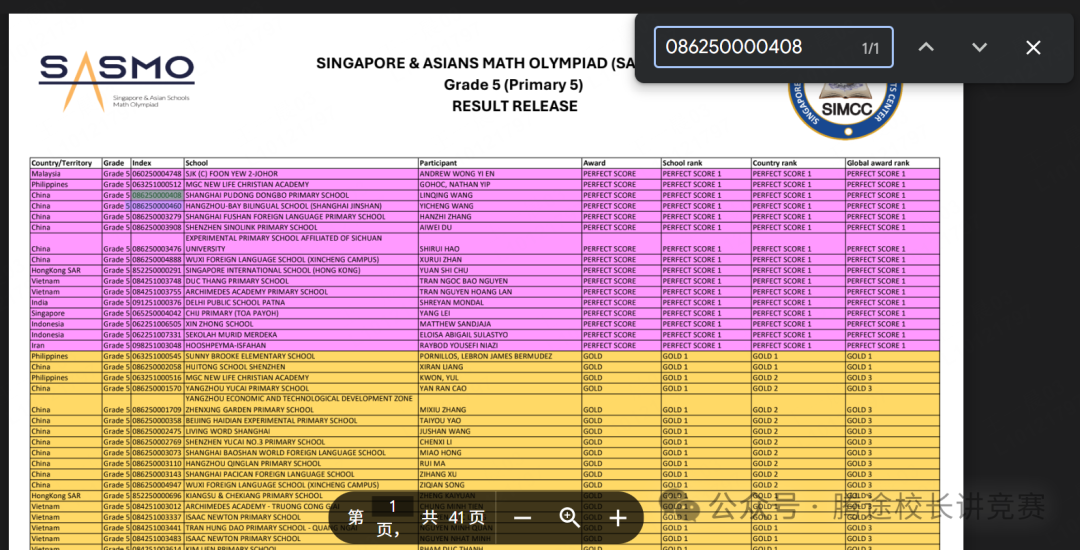Click participant RAYBOD YOUSEFI NIAZI

tap(461, 345)
